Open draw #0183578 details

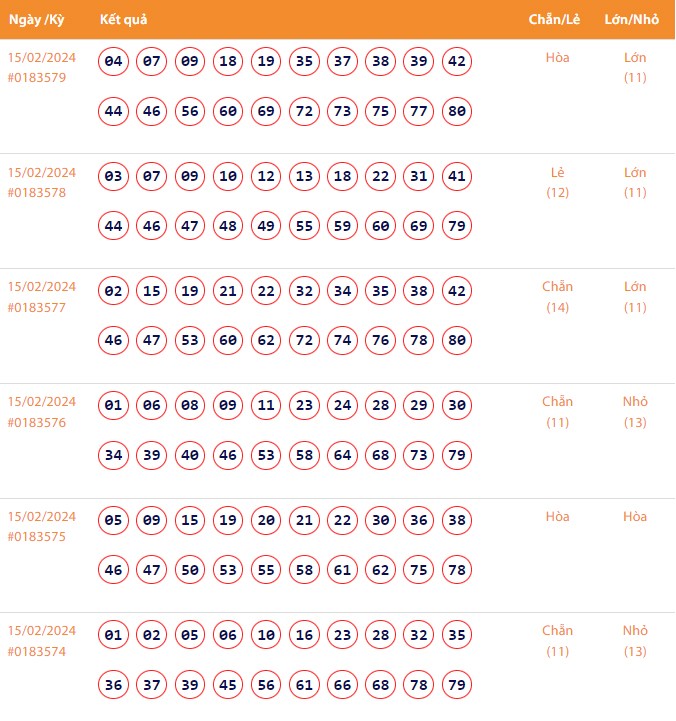[x=36, y=192]
